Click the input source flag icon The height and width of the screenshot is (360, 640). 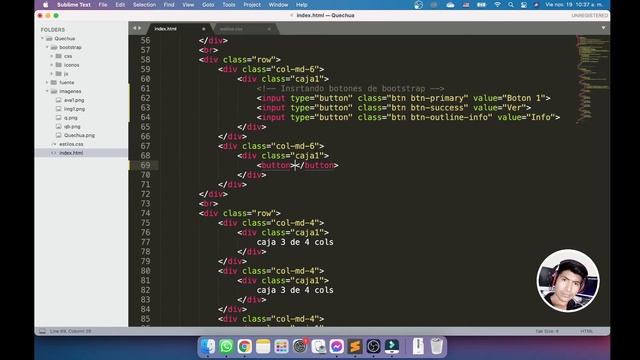tap(466, 5)
